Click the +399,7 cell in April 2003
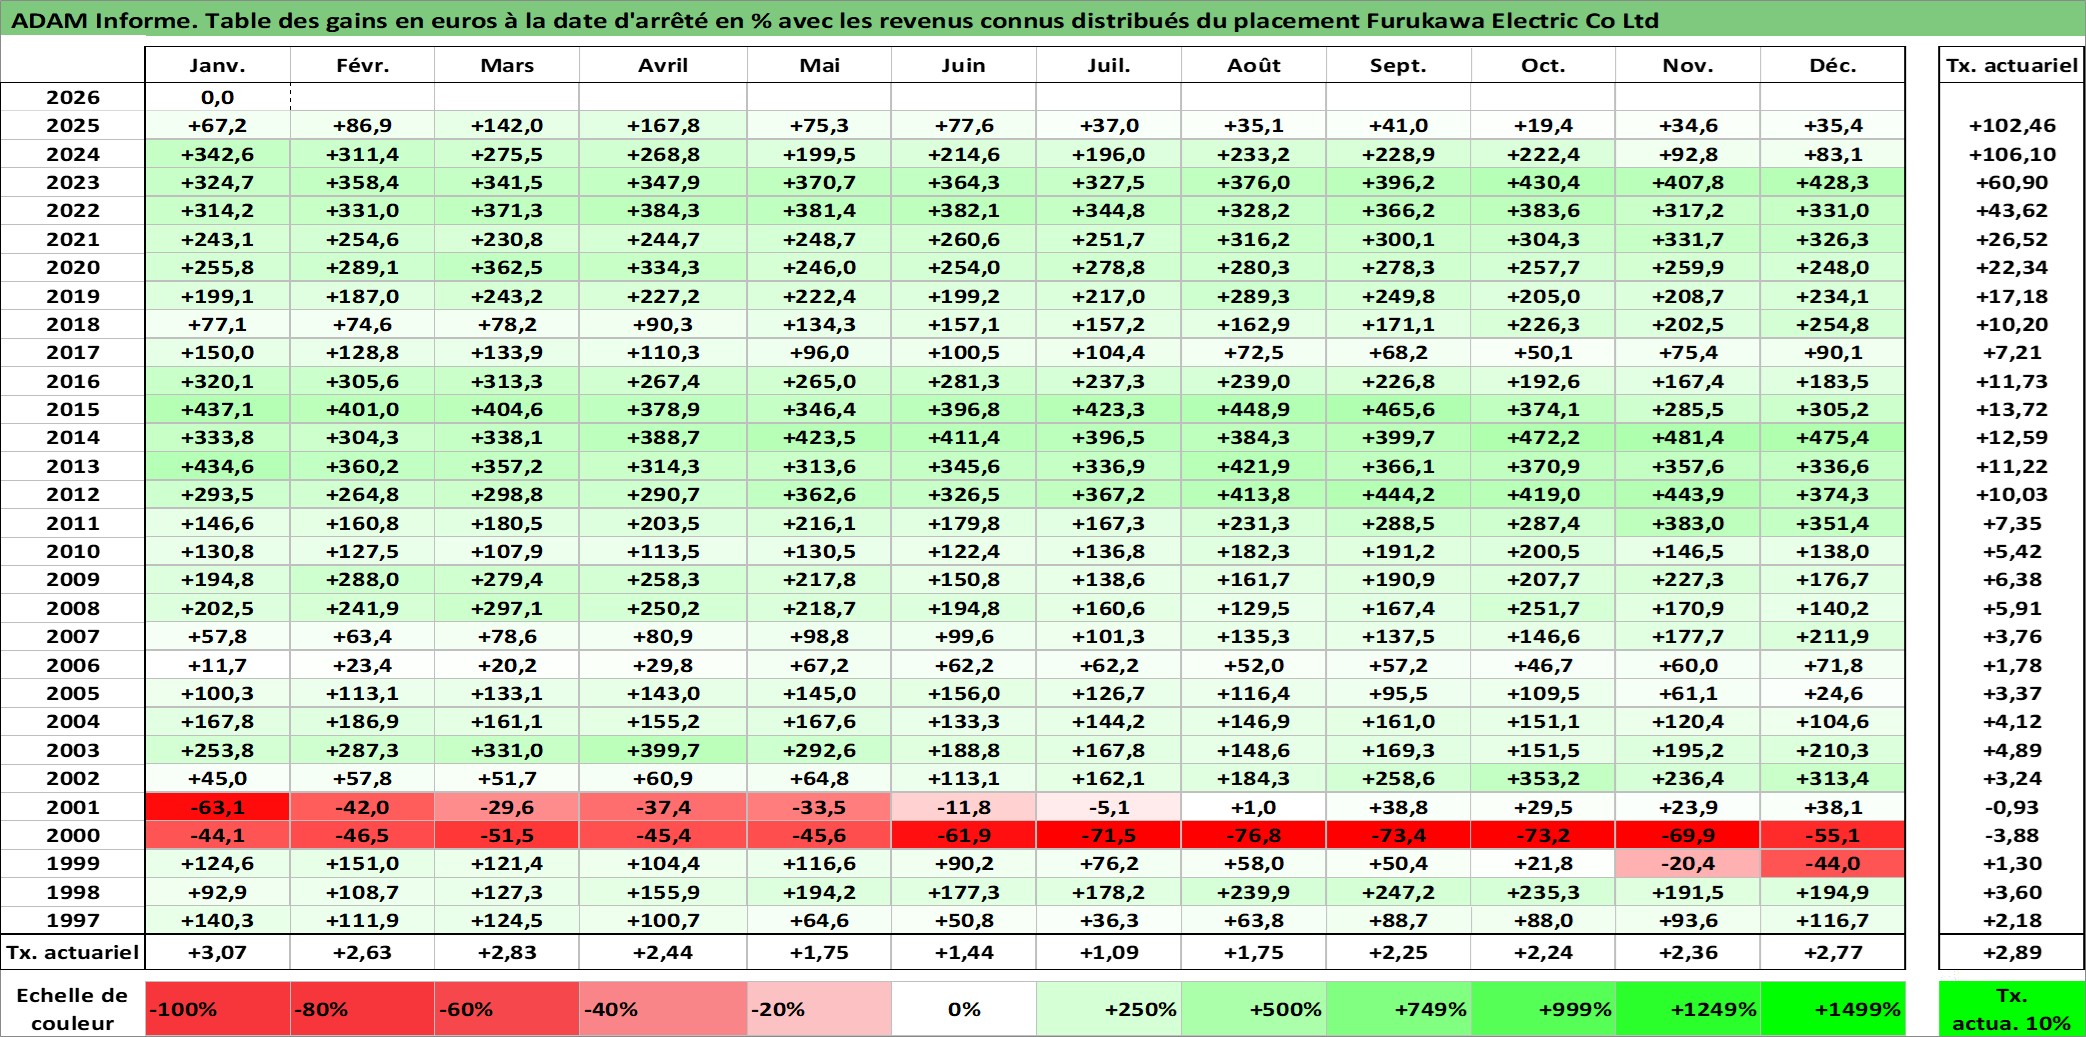Screen dimensions: 2086x1037 (663, 750)
